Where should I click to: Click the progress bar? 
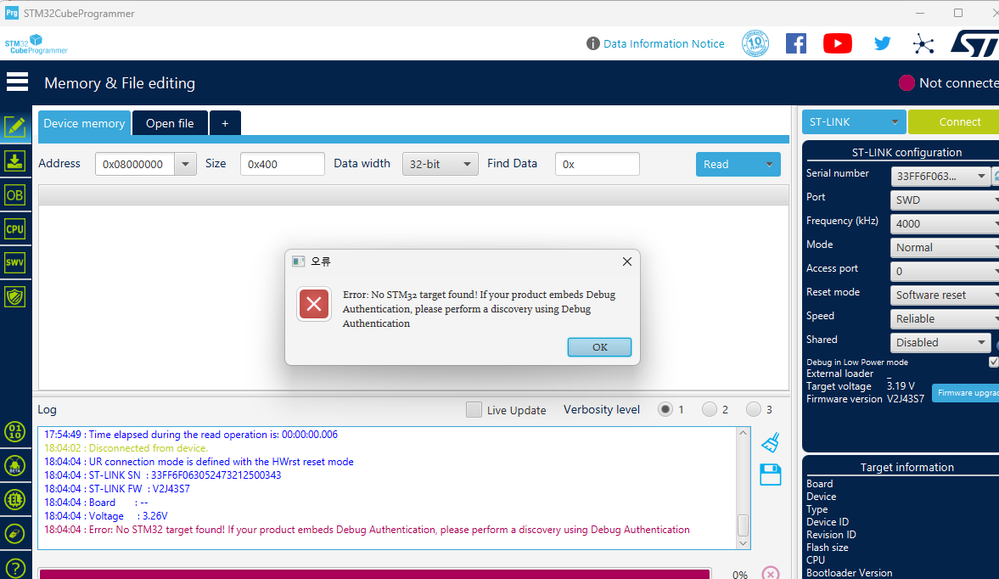375,574
